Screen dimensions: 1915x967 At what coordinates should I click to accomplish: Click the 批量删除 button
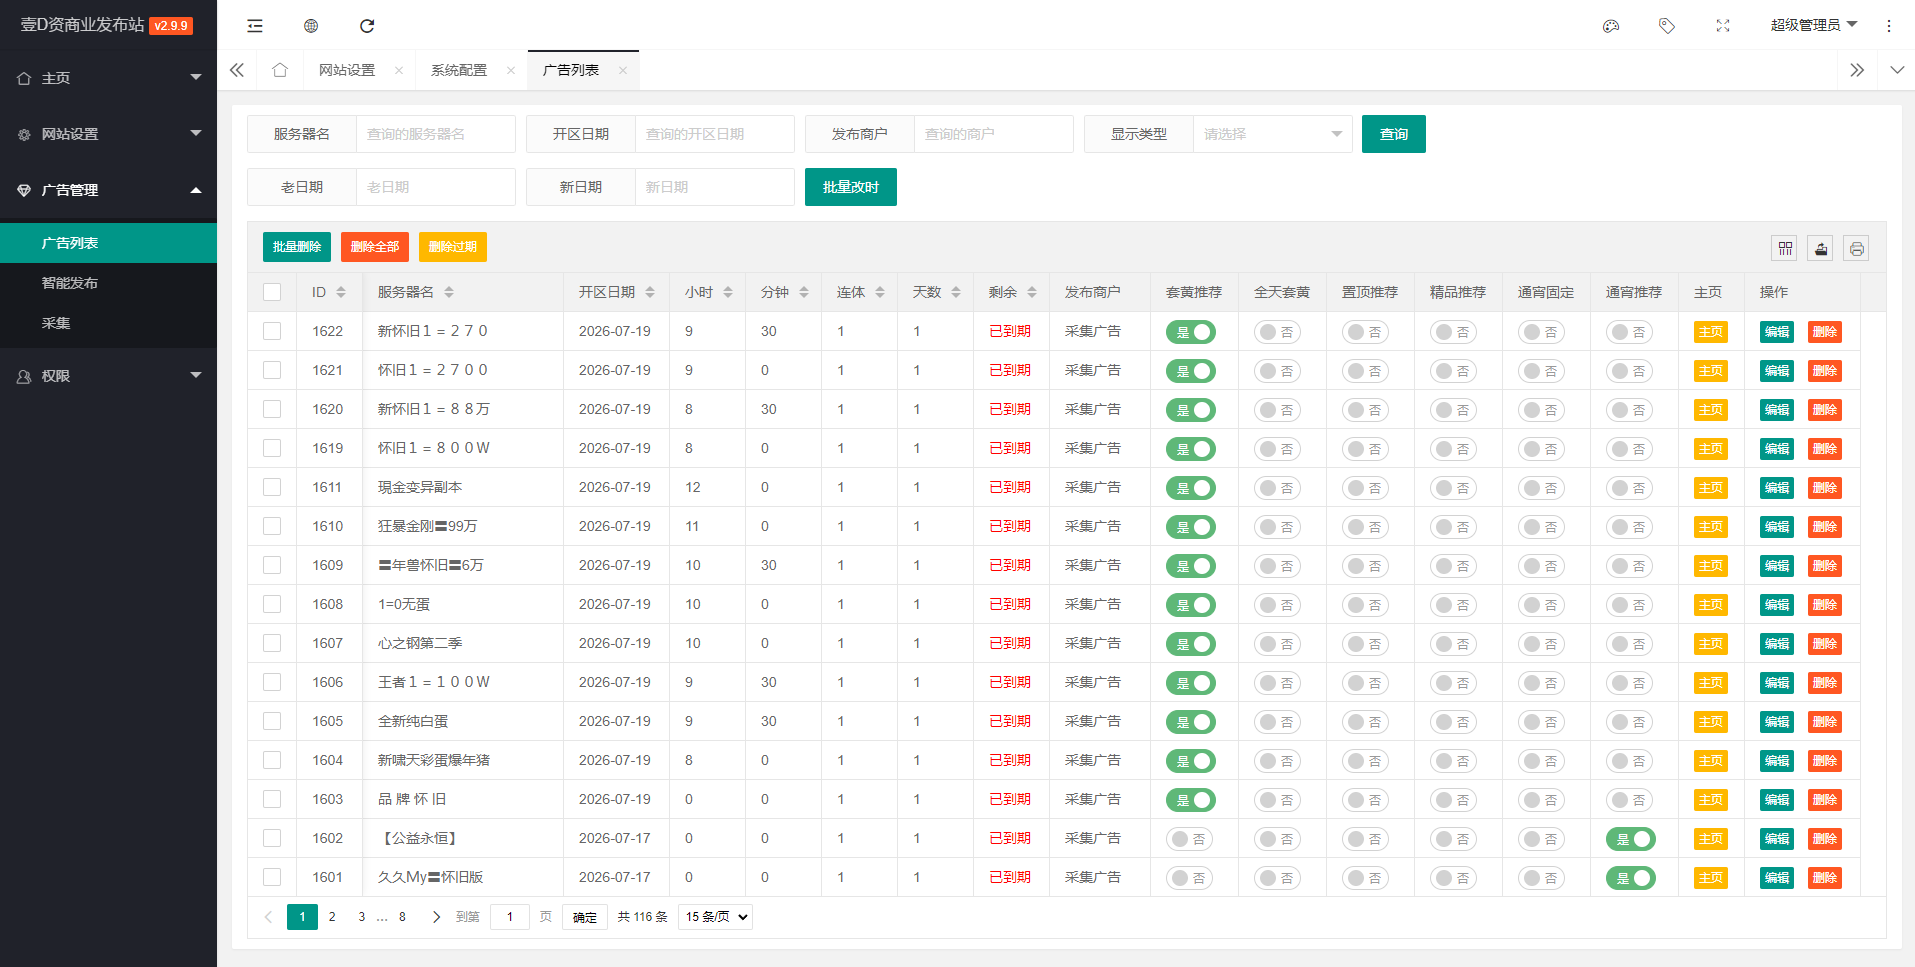pos(297,247)
